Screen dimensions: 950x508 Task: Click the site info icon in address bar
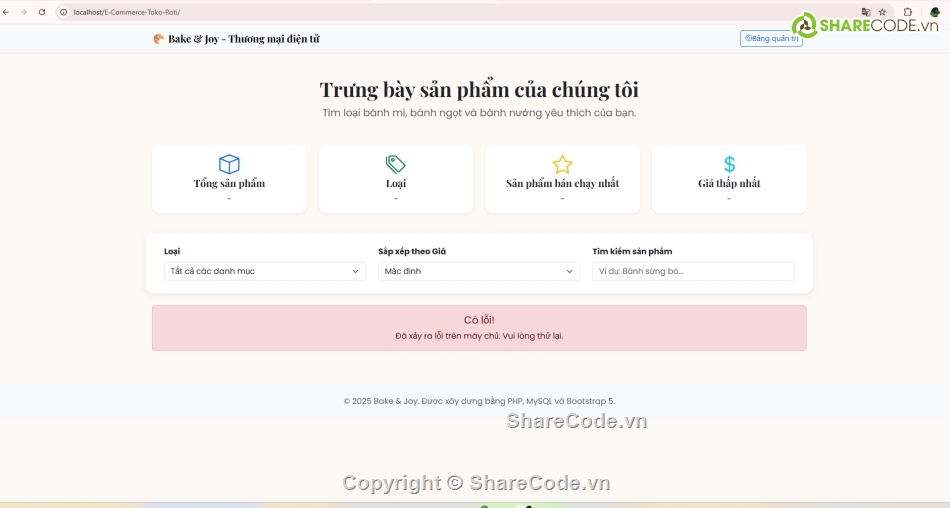[x=64, y=12]
